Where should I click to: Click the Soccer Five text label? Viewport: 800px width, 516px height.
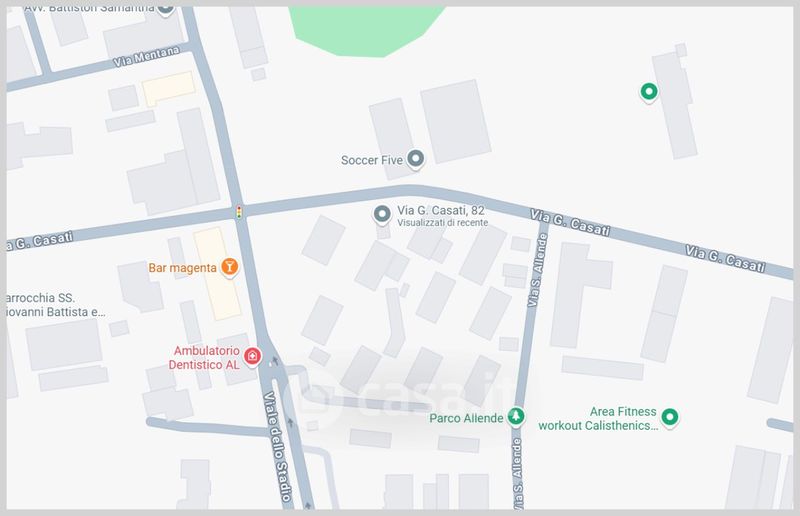[x=372, y=160]
